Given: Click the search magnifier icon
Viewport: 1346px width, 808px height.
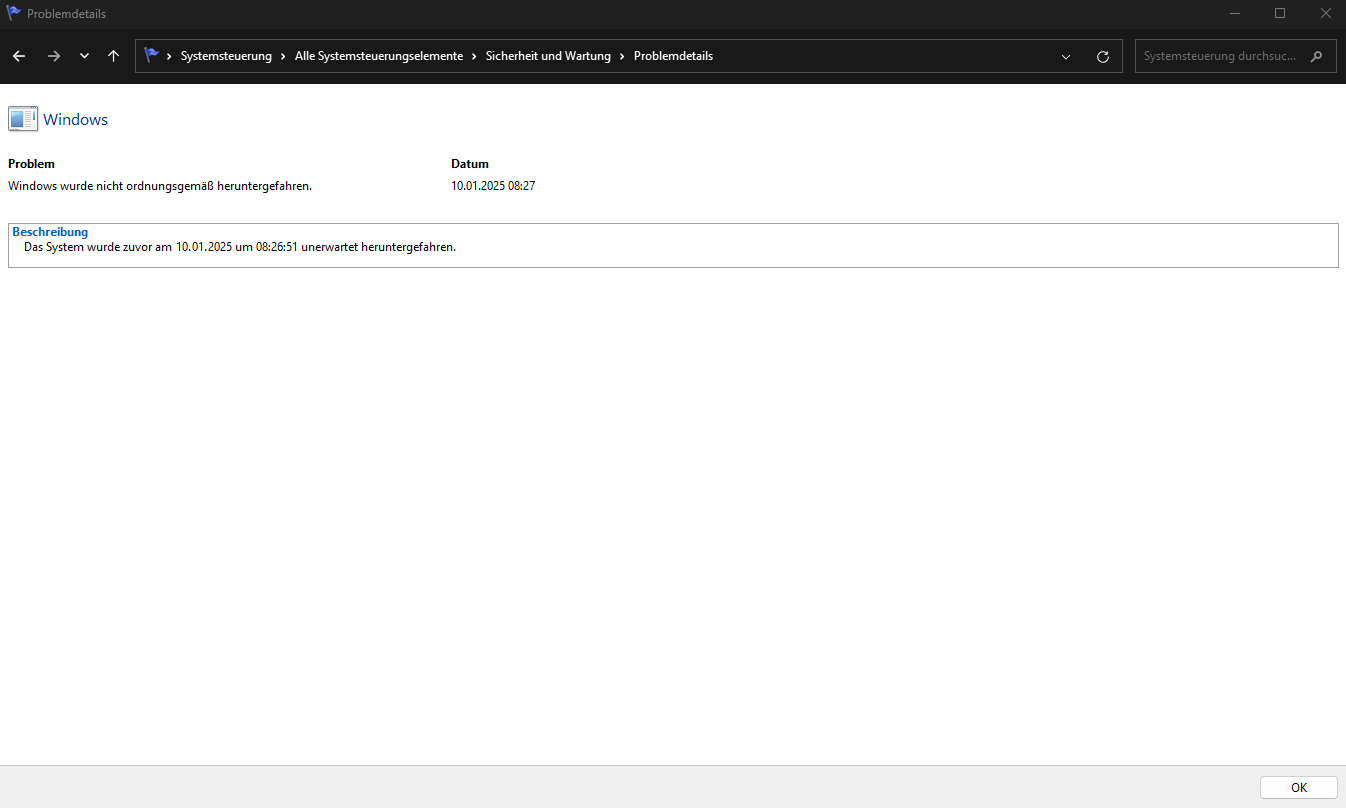Looking at the screenshot, I should point(1316,57).
